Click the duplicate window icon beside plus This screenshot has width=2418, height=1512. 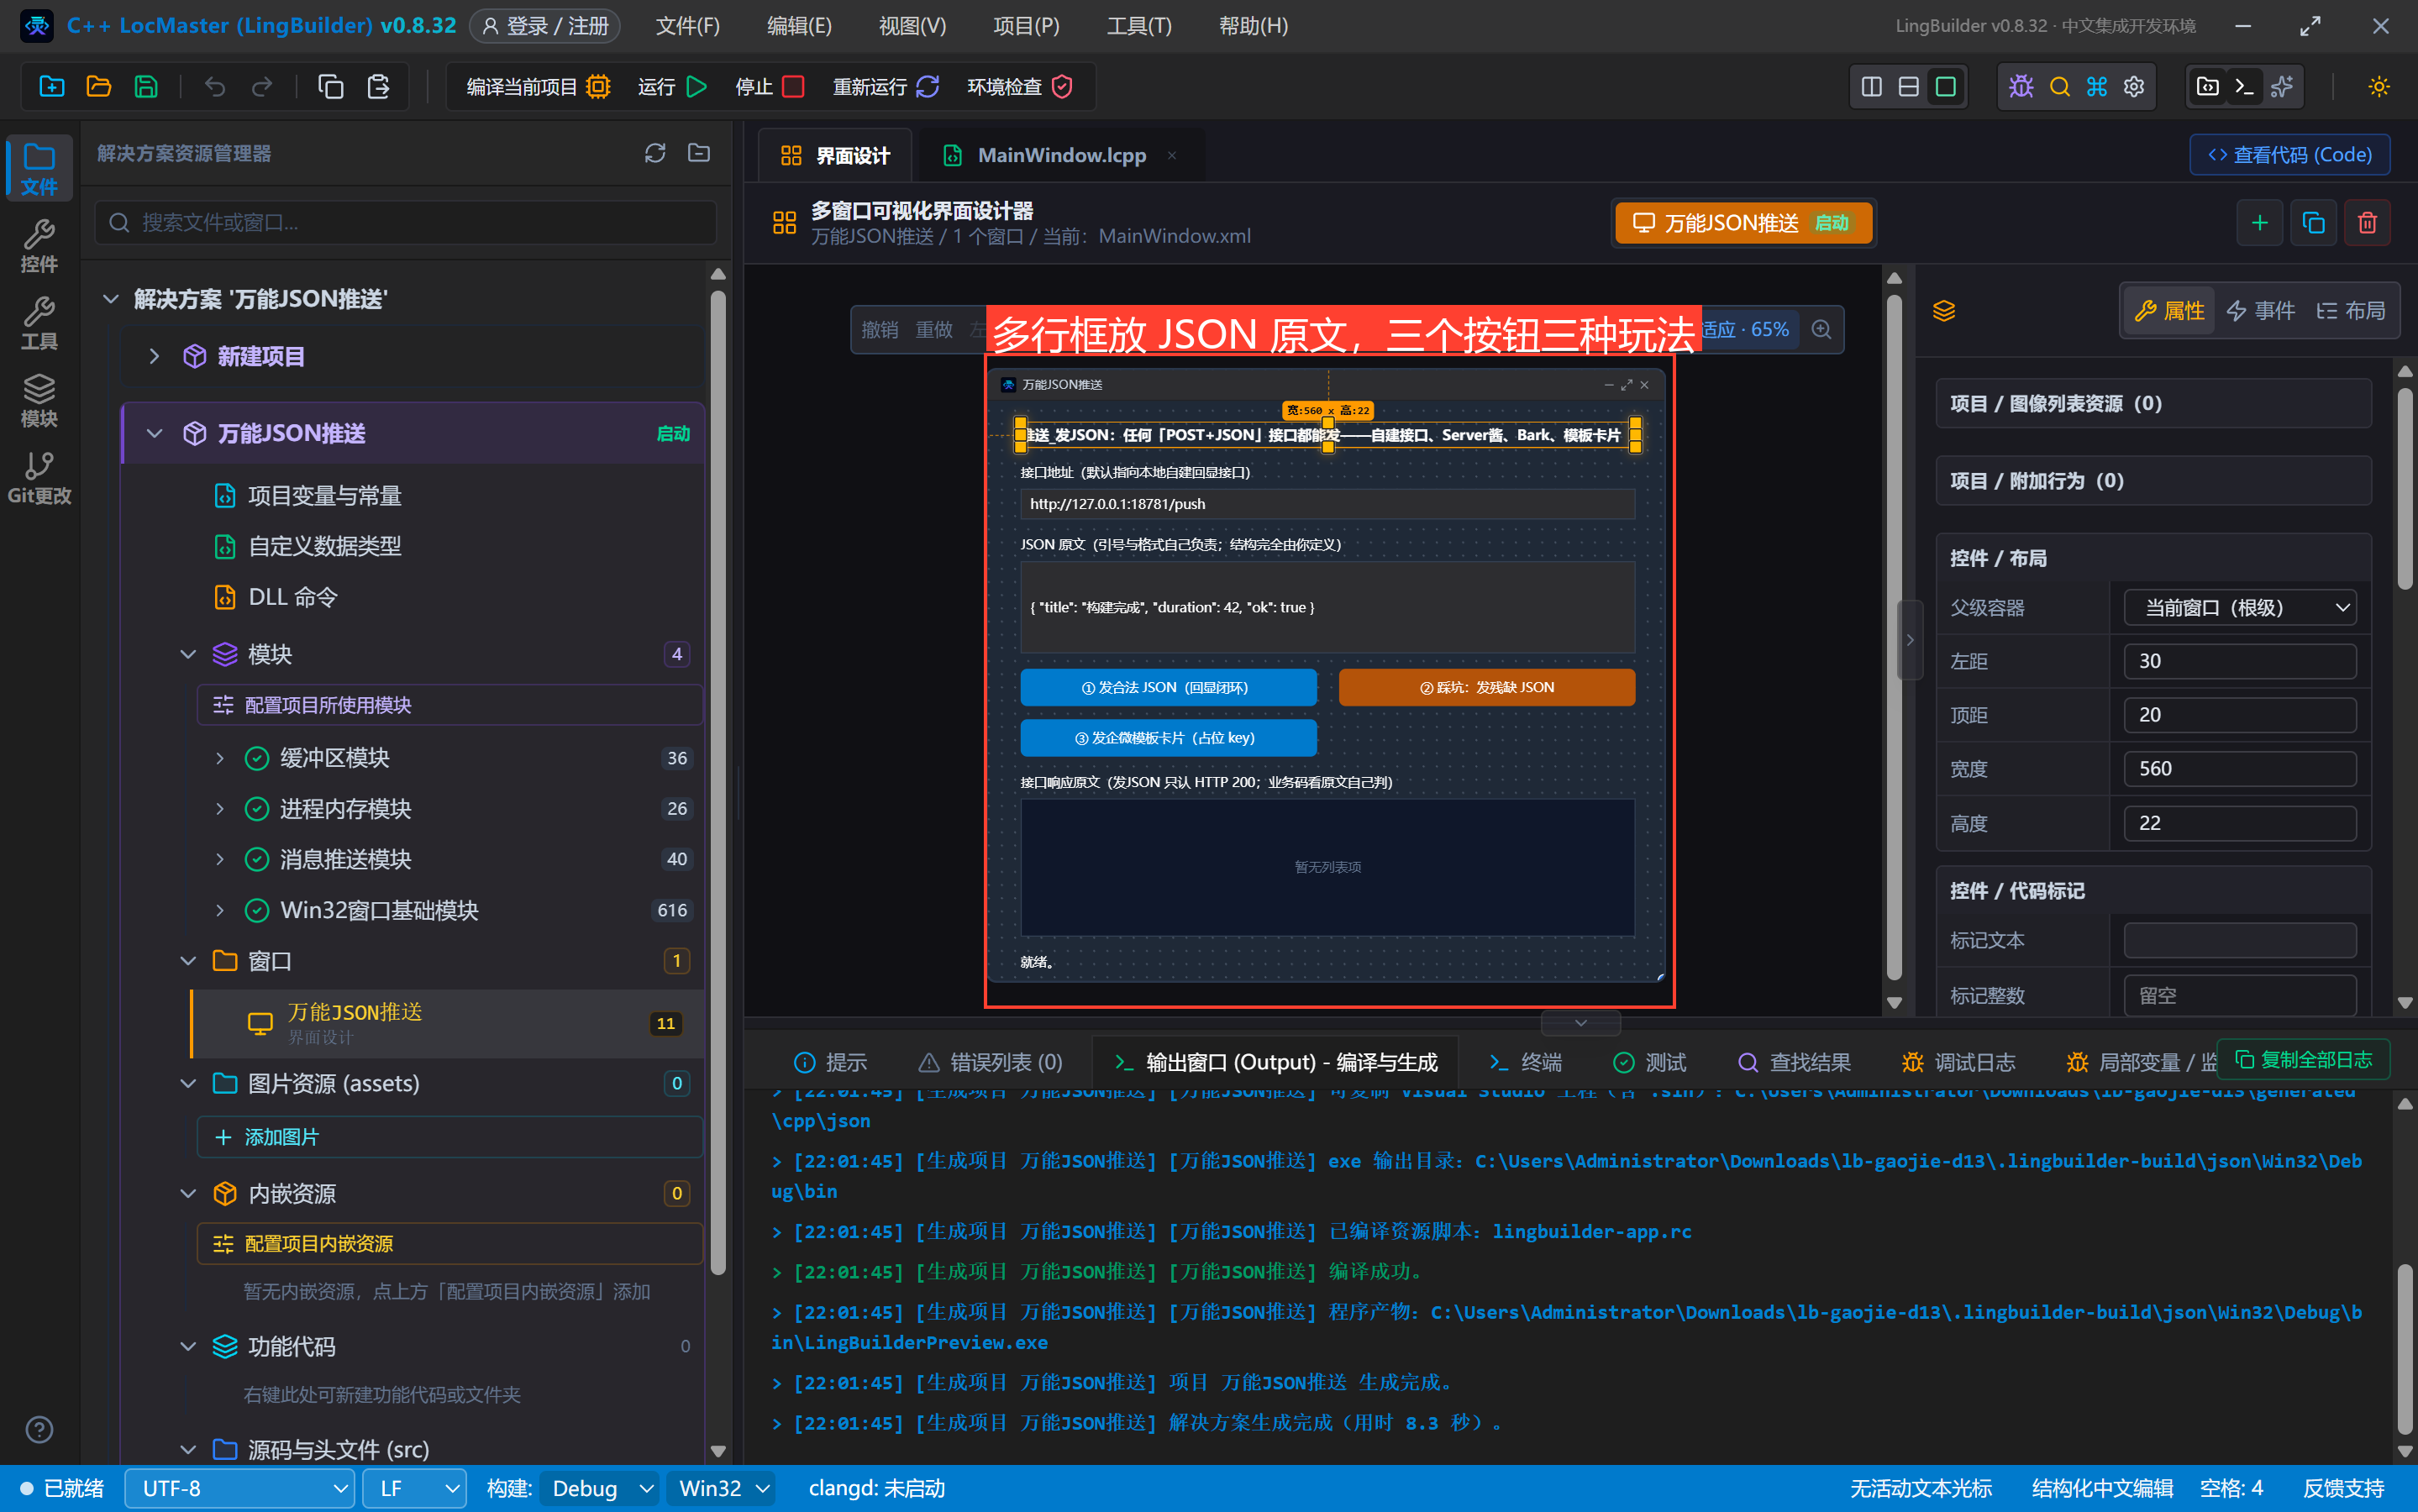(2313, 222)
